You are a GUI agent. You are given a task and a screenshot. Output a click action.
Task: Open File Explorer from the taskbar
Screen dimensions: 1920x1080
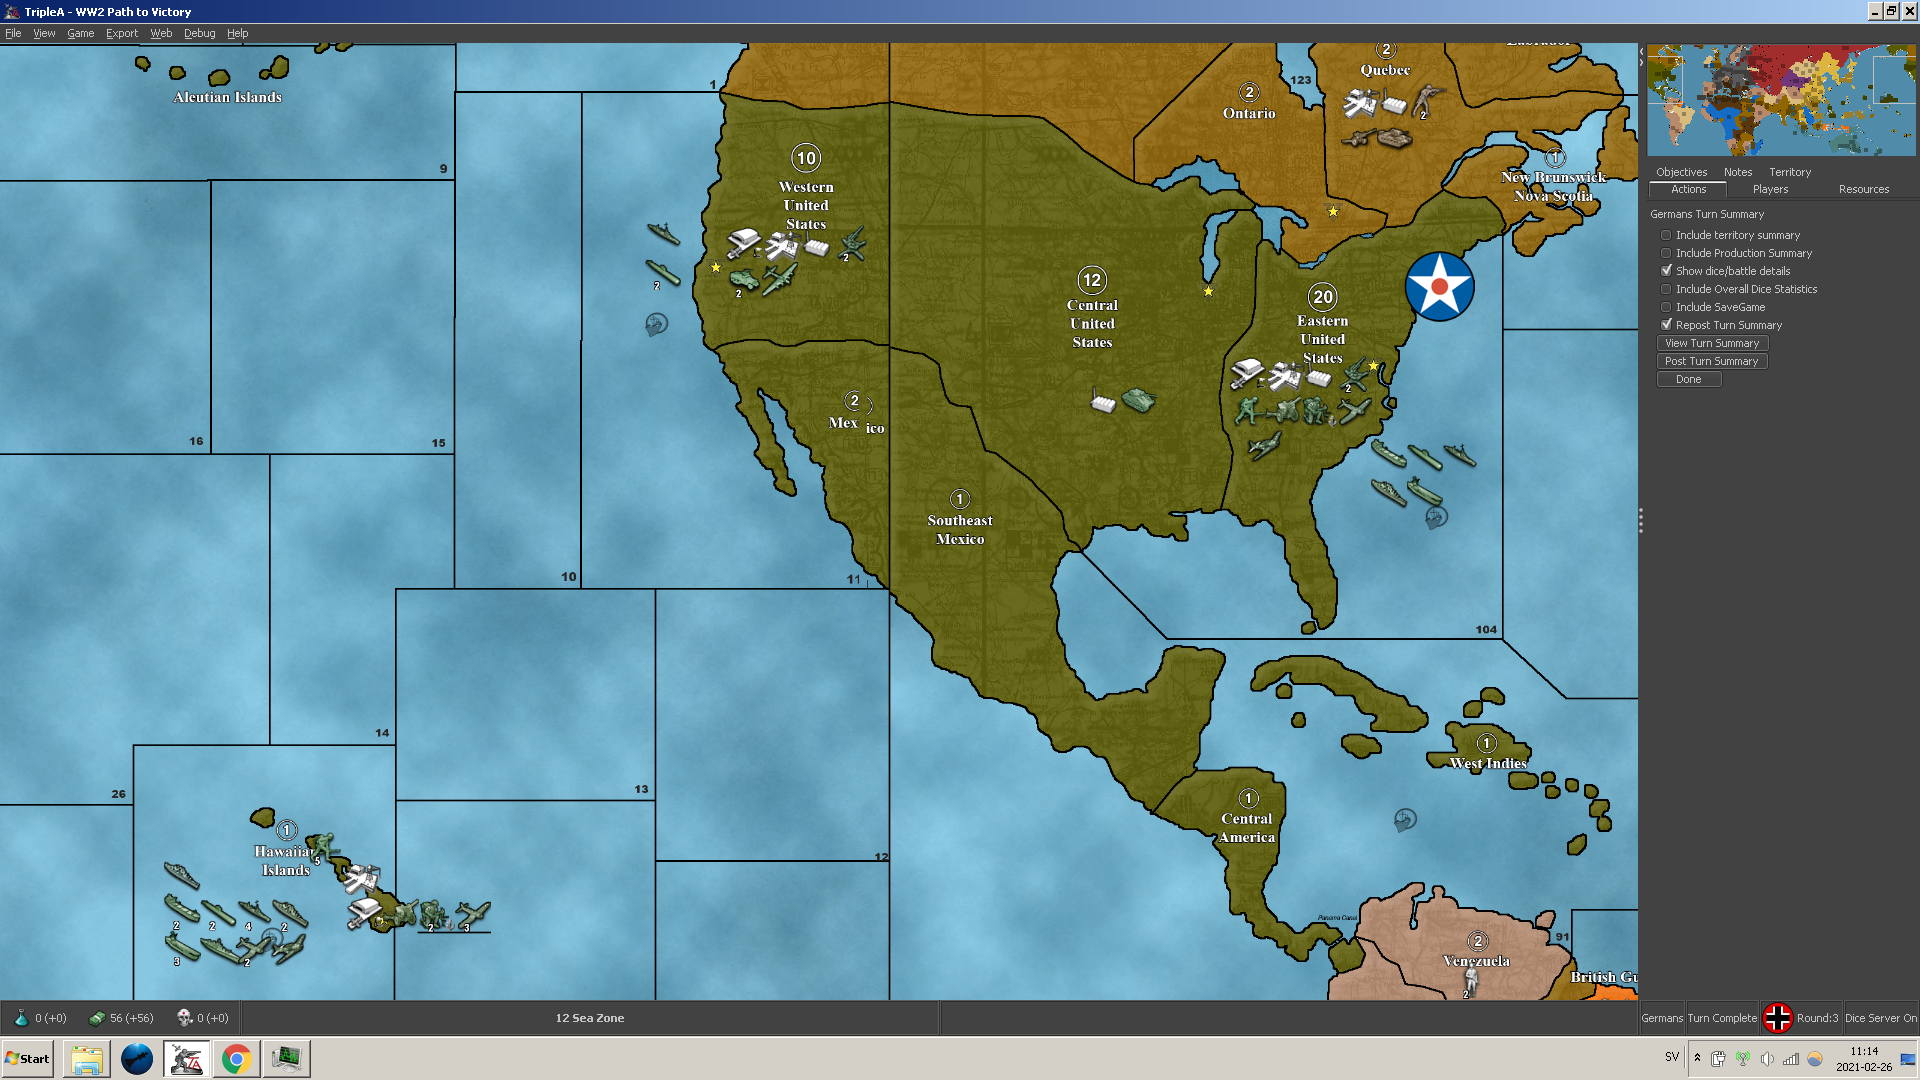click(87, 1059)
